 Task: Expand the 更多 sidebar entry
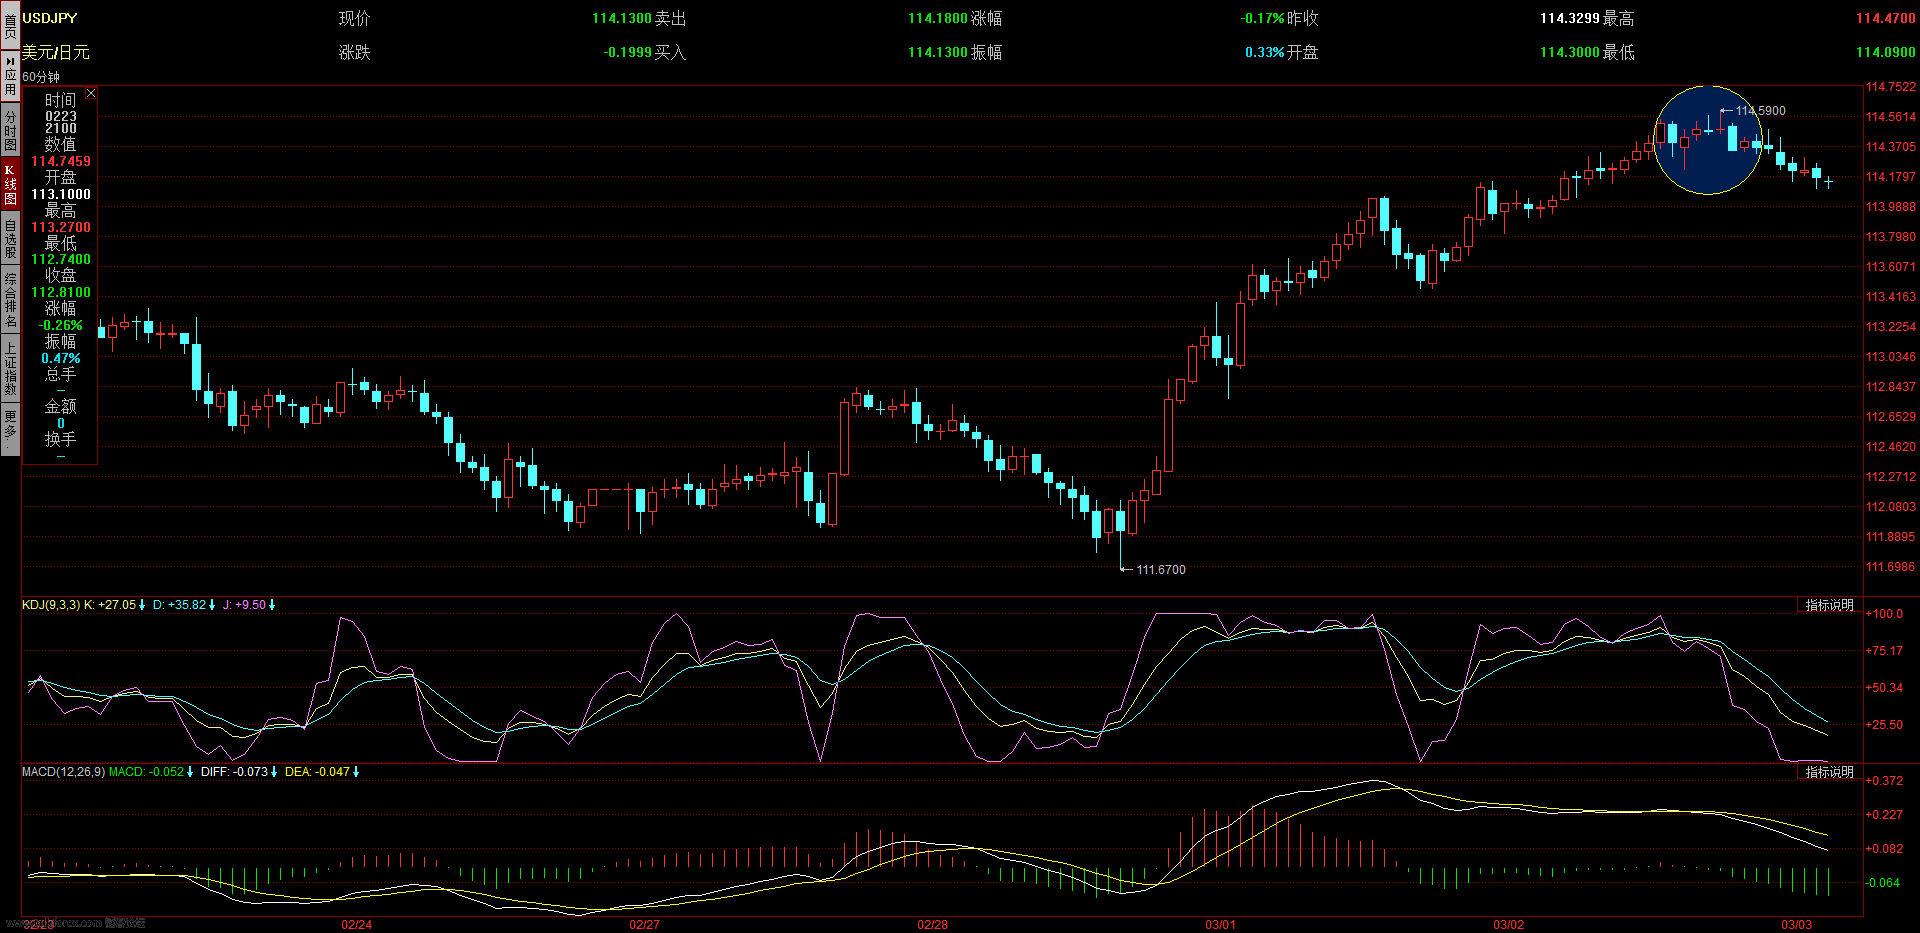10,428
